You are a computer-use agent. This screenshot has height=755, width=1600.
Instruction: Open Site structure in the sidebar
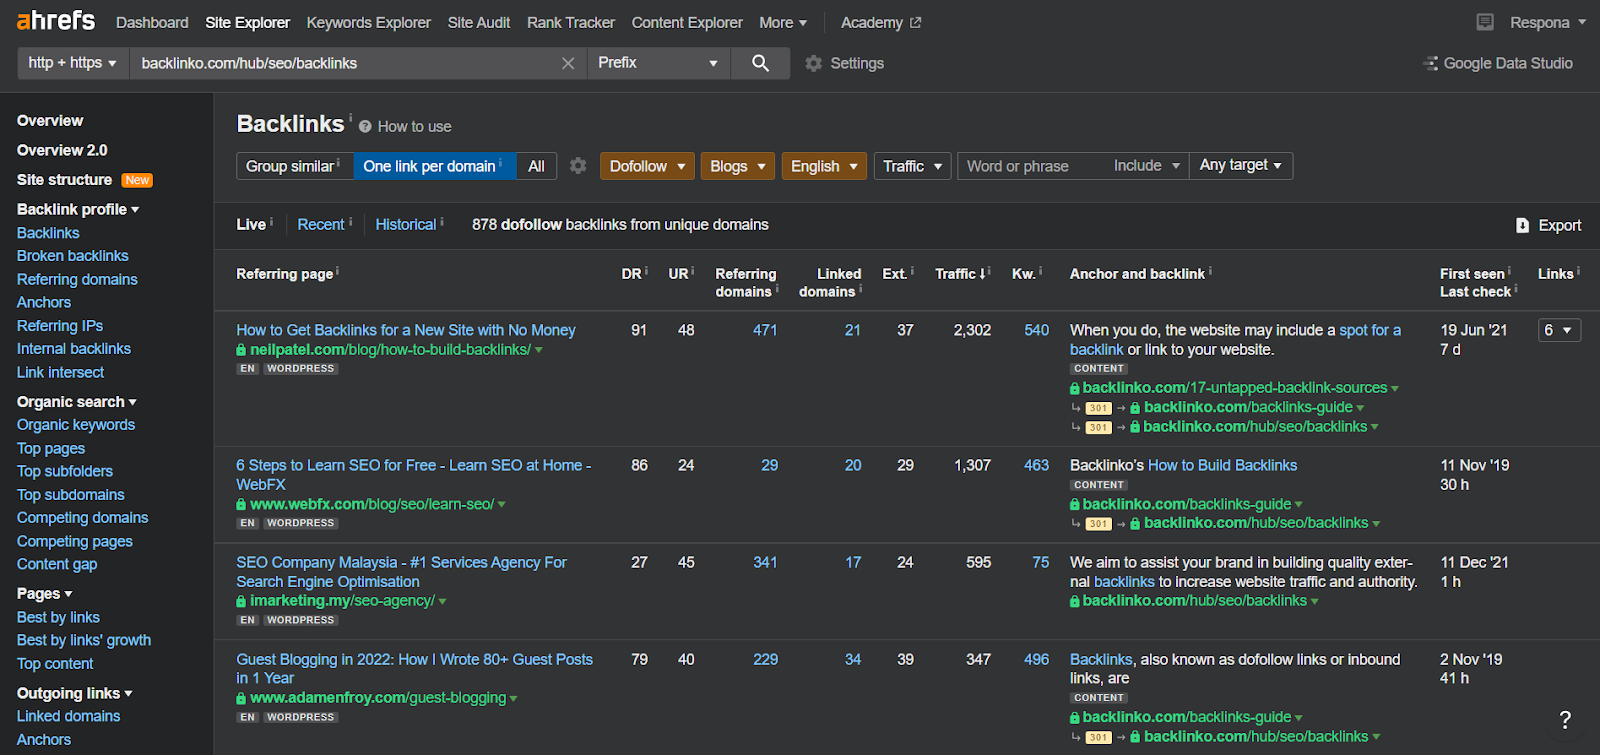(64, 179)
